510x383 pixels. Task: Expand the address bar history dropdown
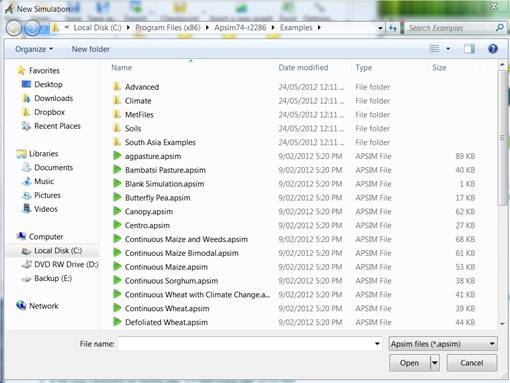coord(380,28)
